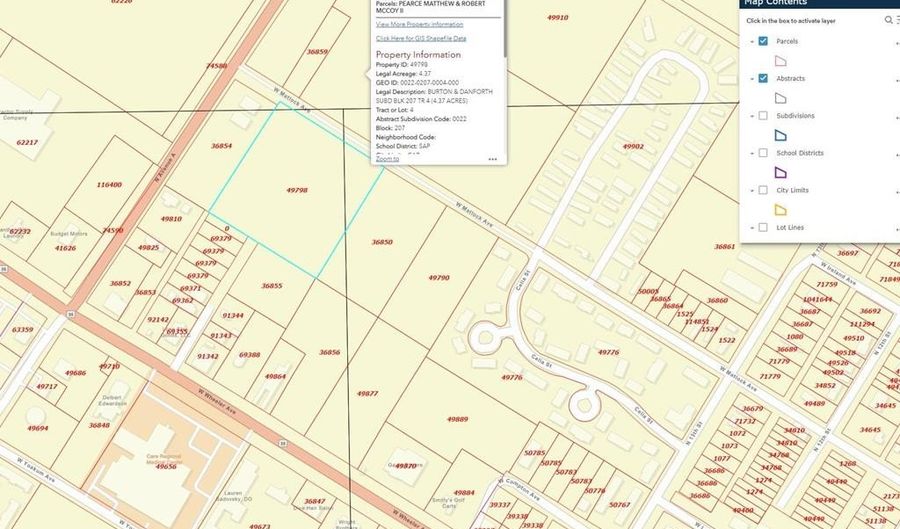The image size is (900, 529).
Task: Open View More Property Information link
Action: pyautogui.click(x=419, y=24)
